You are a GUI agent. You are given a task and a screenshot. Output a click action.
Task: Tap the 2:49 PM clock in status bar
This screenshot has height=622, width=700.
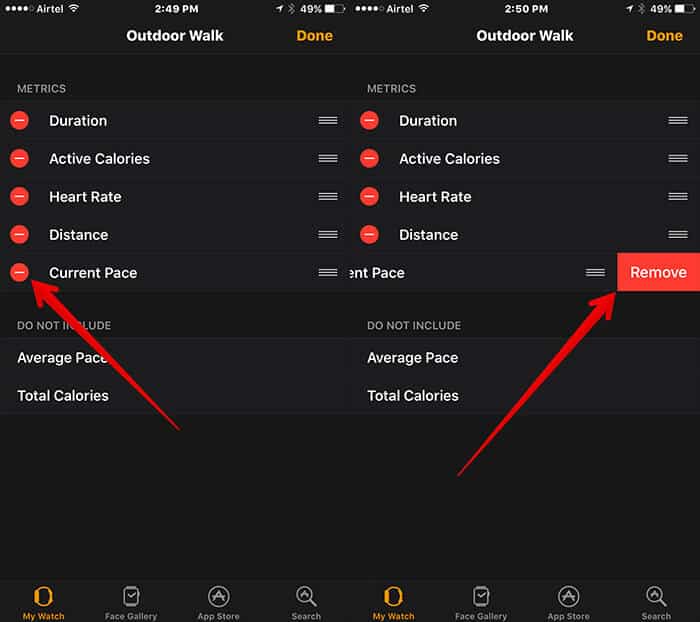coord(176,8)
